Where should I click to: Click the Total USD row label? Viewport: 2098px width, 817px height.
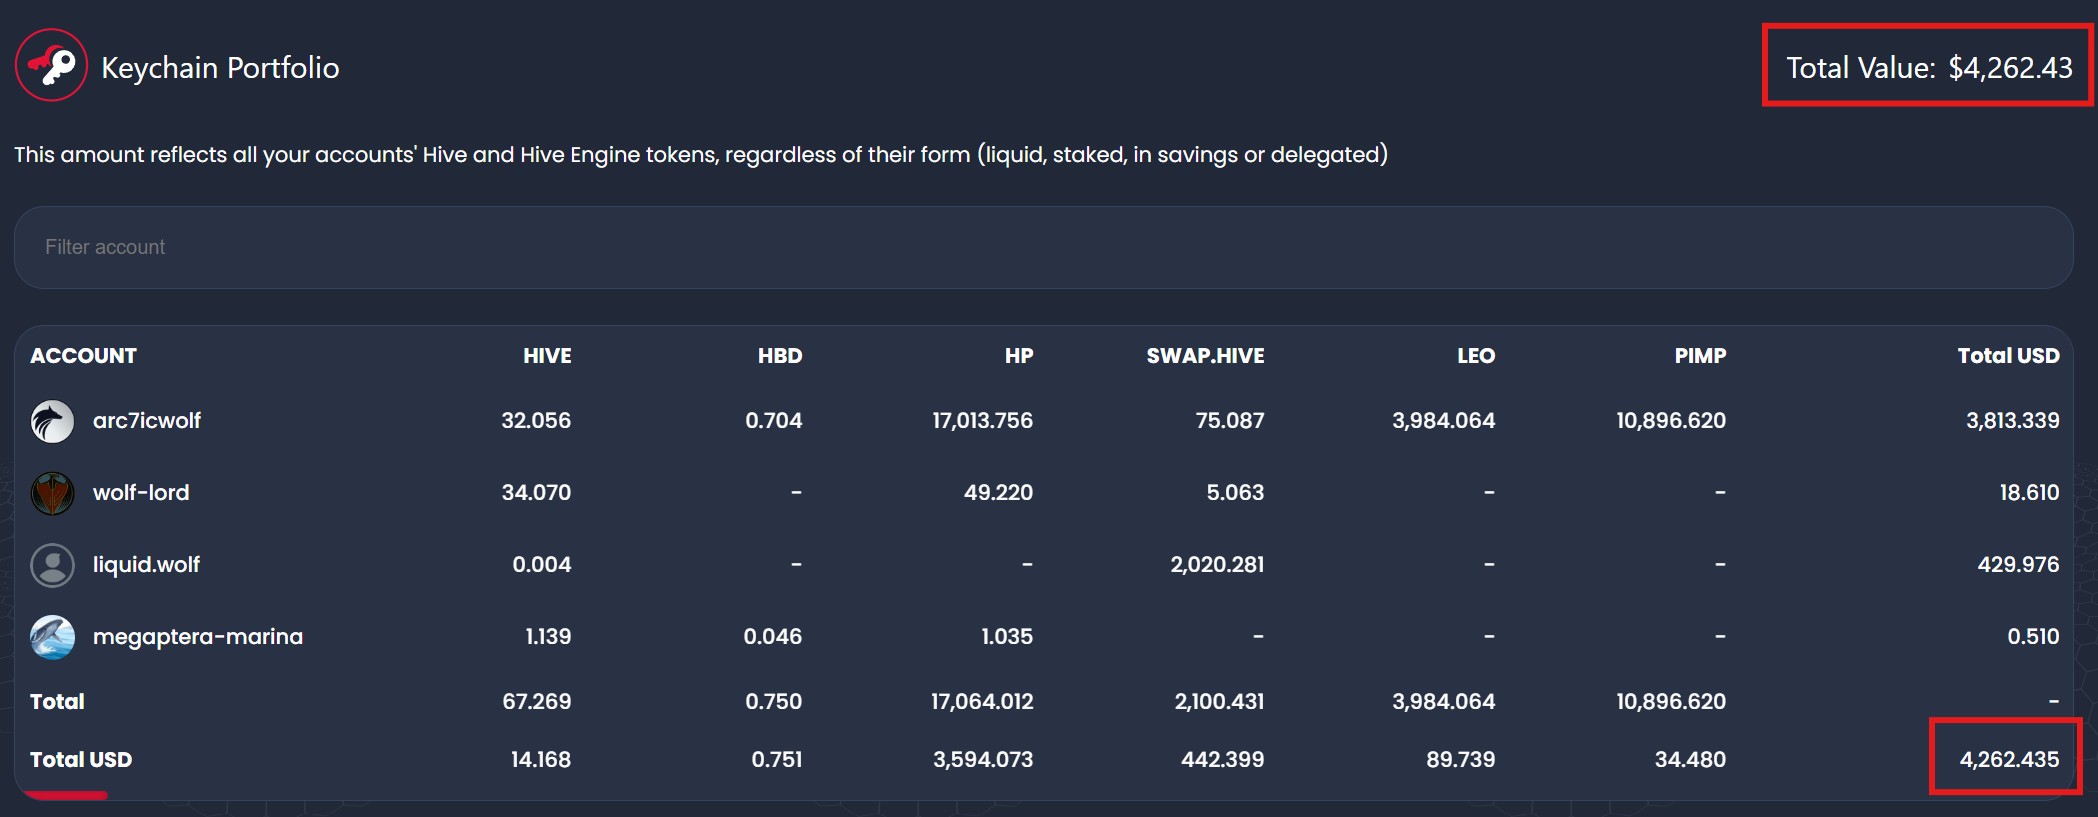81,760
